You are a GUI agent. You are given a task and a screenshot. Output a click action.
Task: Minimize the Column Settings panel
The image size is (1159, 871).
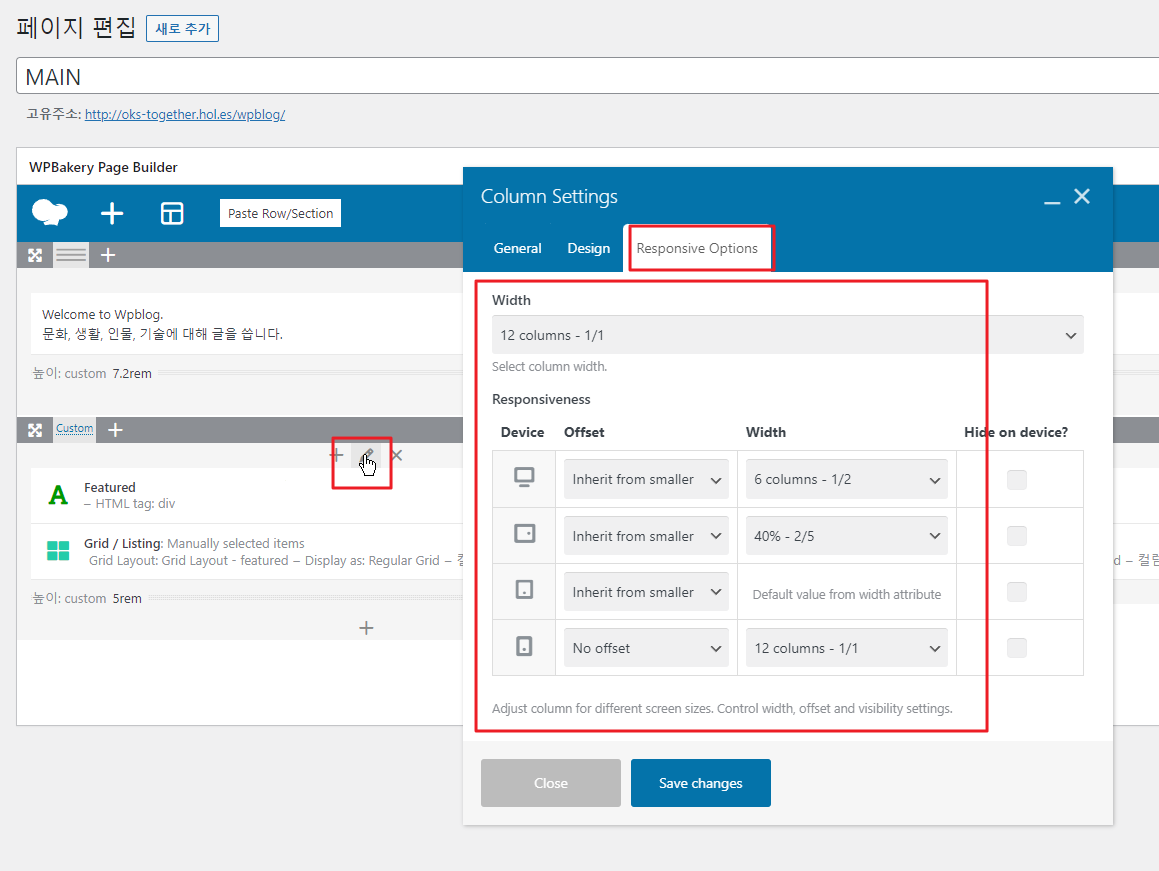[x=1052, y=202]
